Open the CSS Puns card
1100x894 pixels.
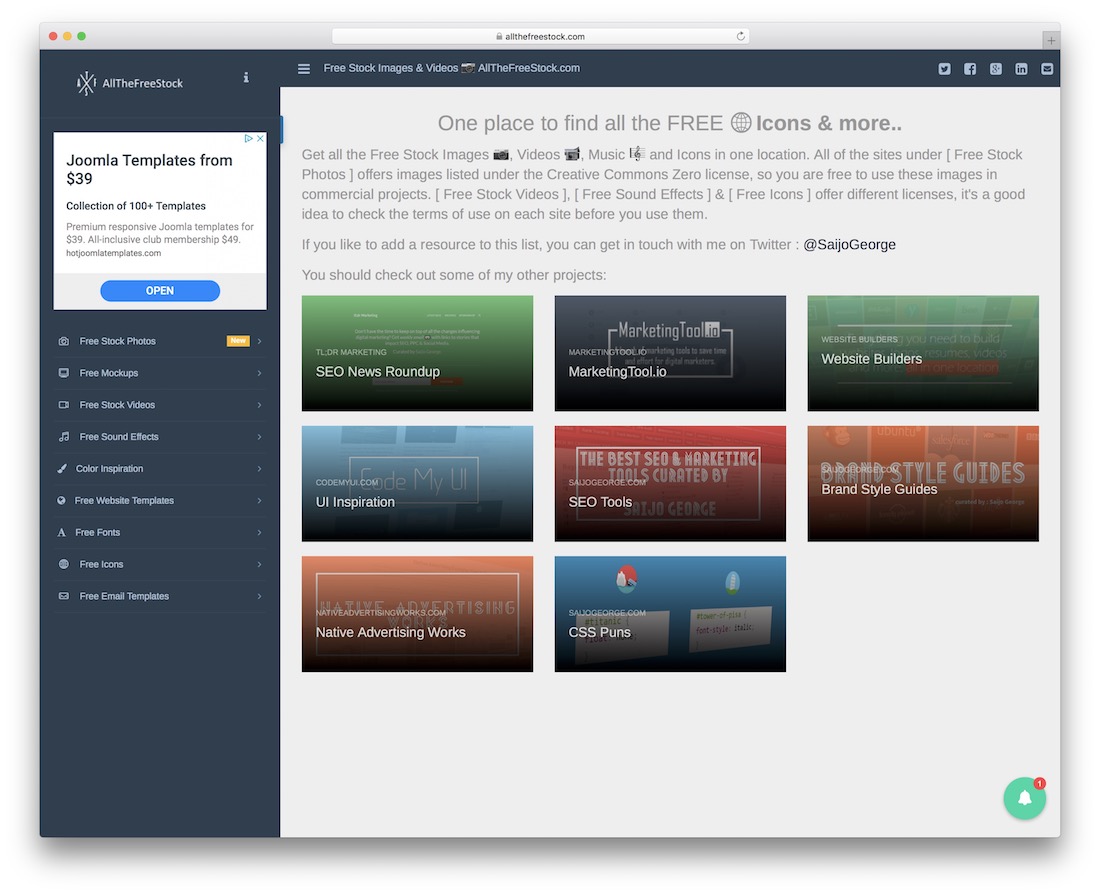point(670,614)
